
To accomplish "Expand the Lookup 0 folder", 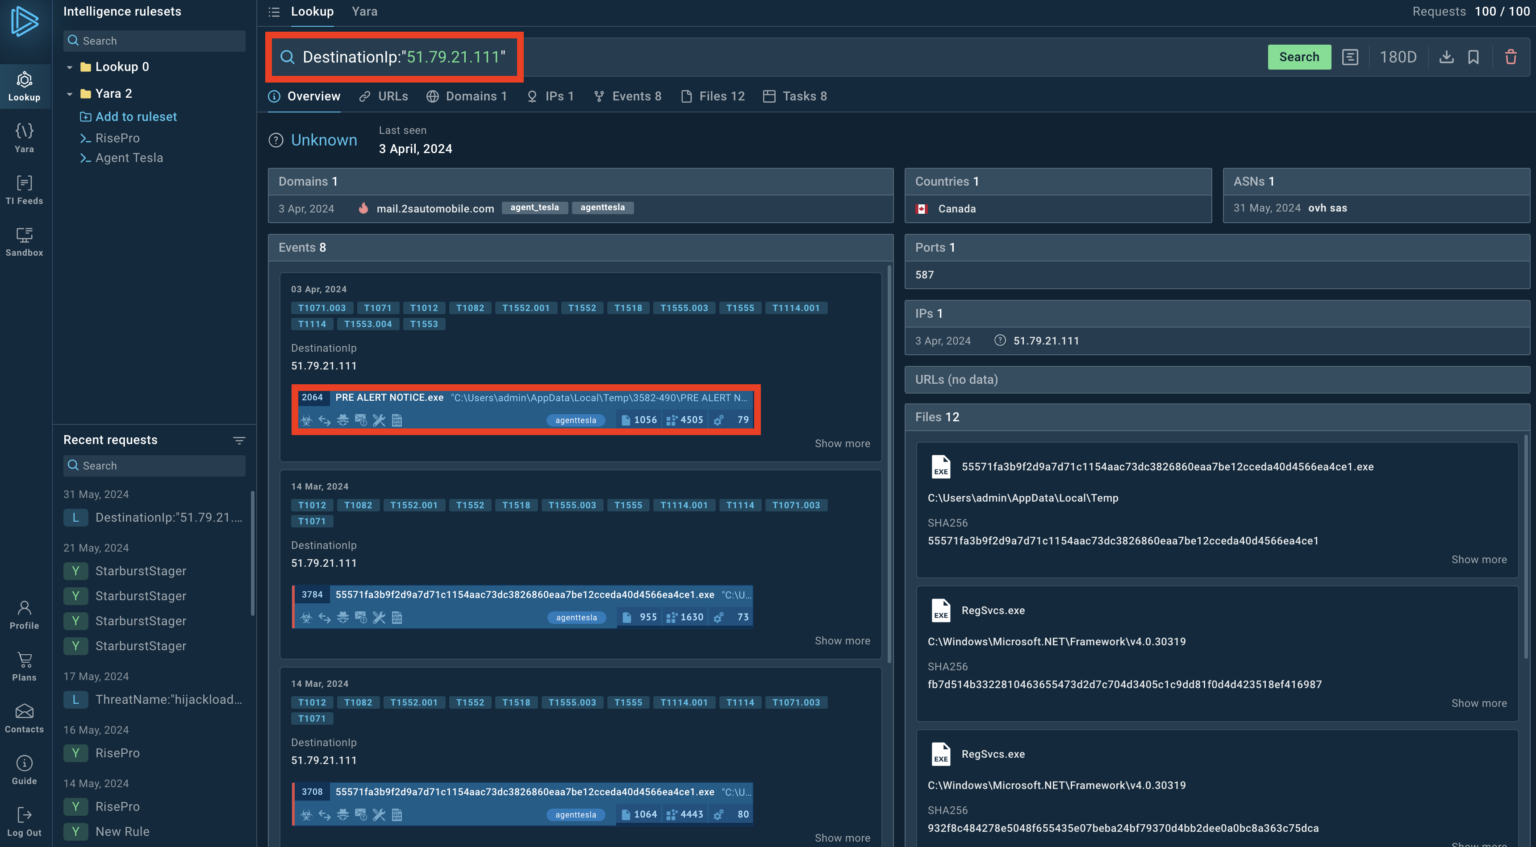I will pos(70,69).
